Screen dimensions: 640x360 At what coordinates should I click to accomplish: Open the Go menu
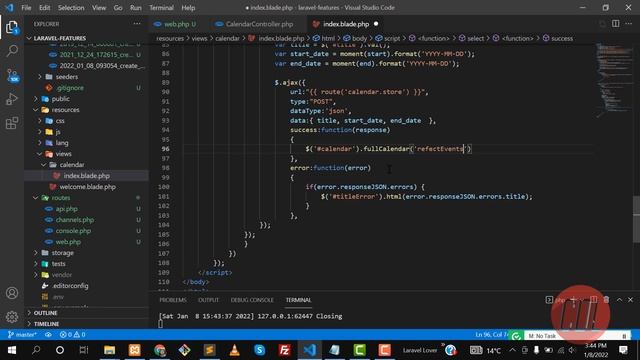pos(118,8)
